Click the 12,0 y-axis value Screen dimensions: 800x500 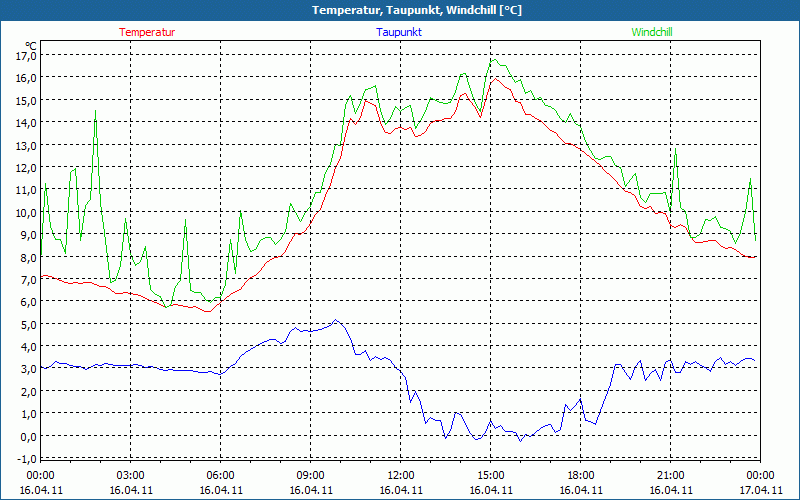(x=27, y=167)
